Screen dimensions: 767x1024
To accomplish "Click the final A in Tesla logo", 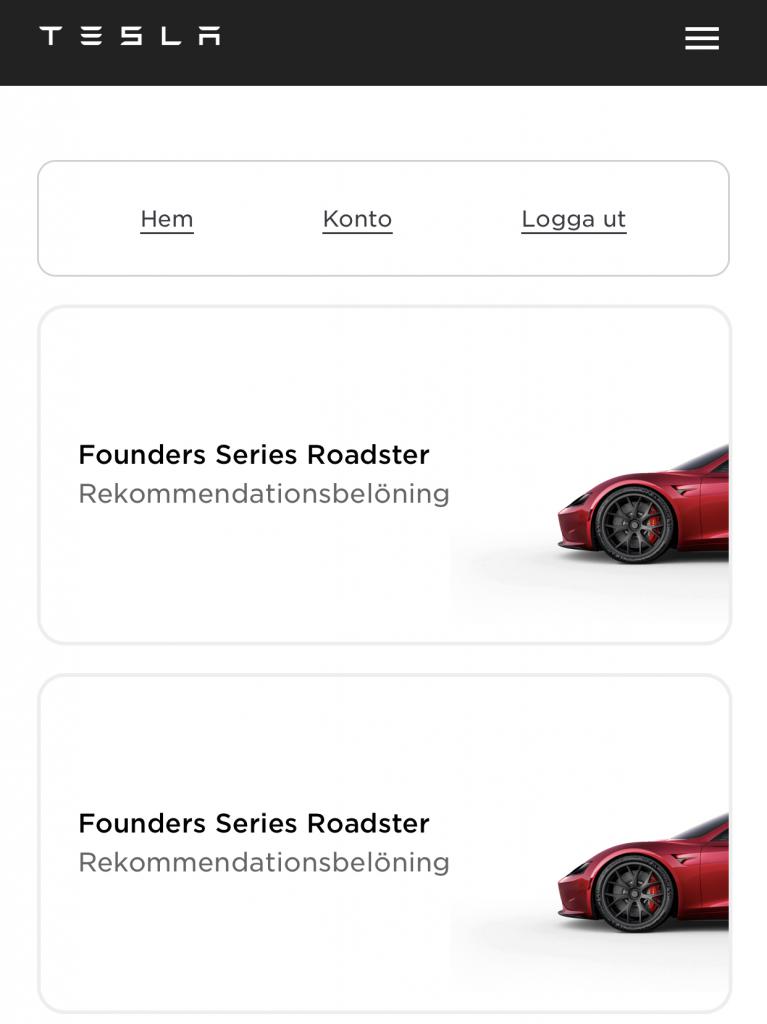I will coord(210,36).
